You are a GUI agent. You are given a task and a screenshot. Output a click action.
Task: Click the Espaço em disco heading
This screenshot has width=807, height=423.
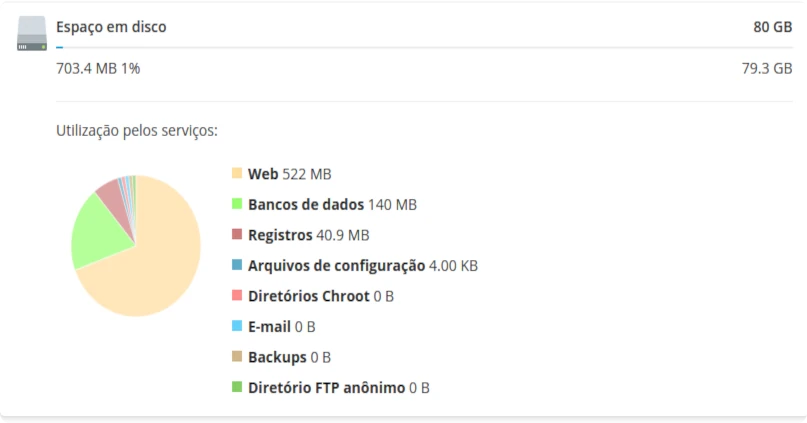(x=111, y=27)
